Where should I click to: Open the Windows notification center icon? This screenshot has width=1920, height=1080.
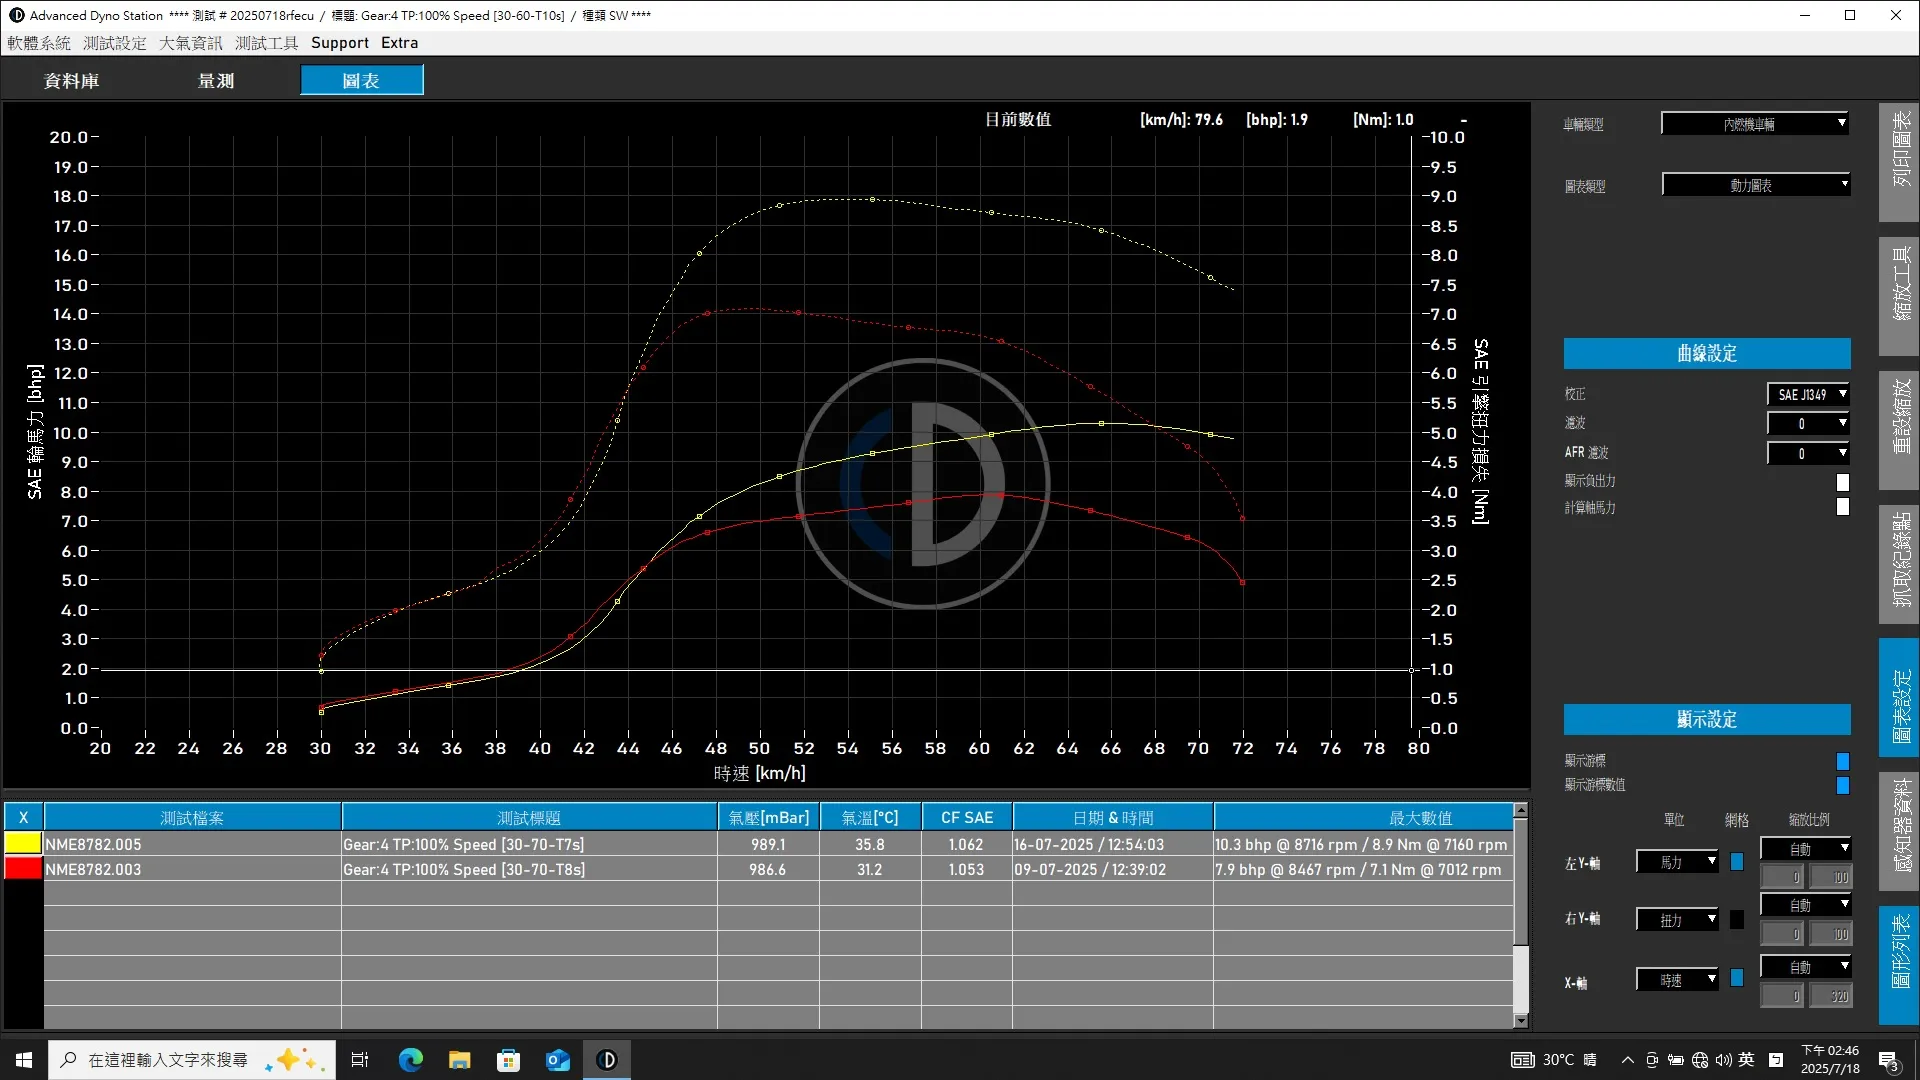(1888, 1060)
